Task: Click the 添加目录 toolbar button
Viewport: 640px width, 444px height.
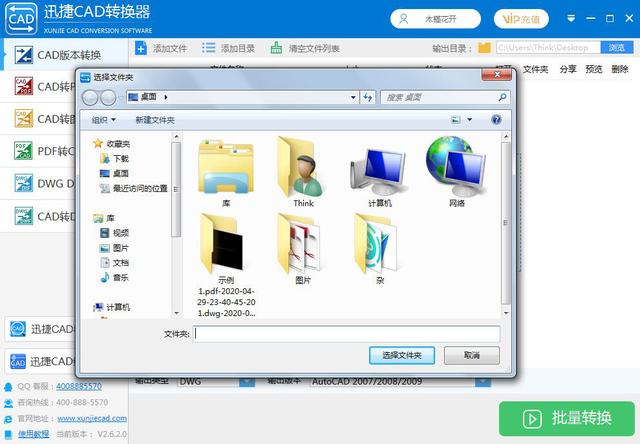Action: click(228, 49)
